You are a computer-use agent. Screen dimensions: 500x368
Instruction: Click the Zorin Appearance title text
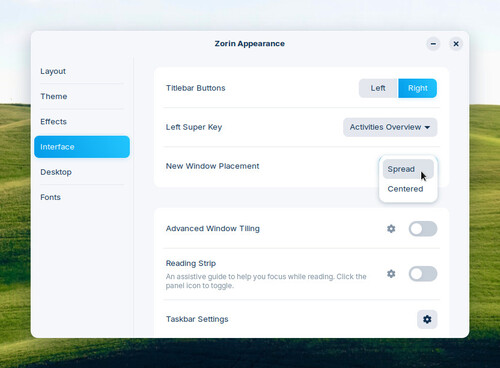[250, 44]
